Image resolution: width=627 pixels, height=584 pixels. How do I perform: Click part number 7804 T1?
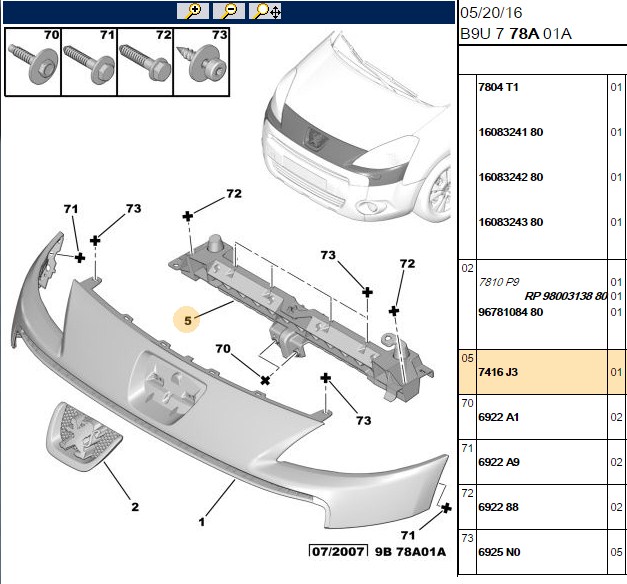[498, 87]
